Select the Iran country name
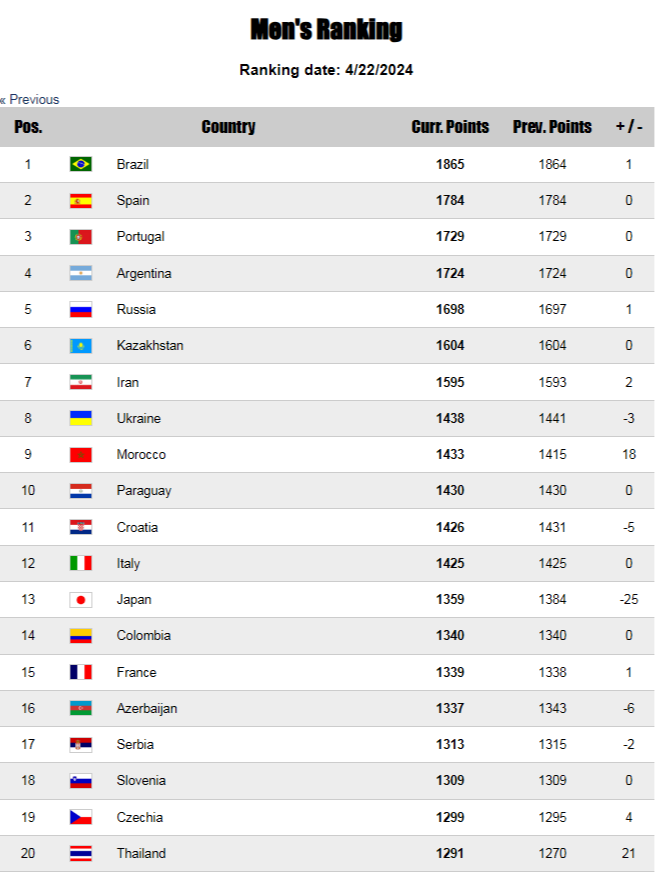Screen dimensions: 656x872 click(128, 382)
